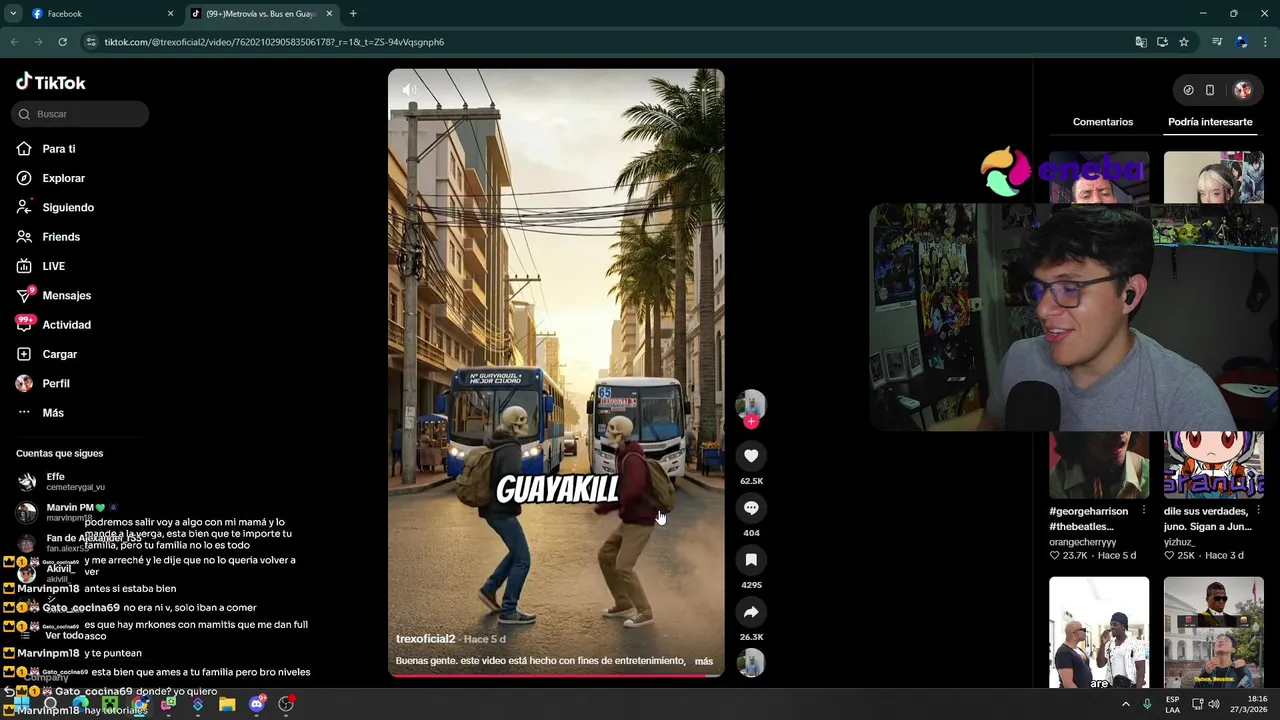Save video with the bookmark icon
Viewport: 1280px width, 720px height.
coord(751,560)
